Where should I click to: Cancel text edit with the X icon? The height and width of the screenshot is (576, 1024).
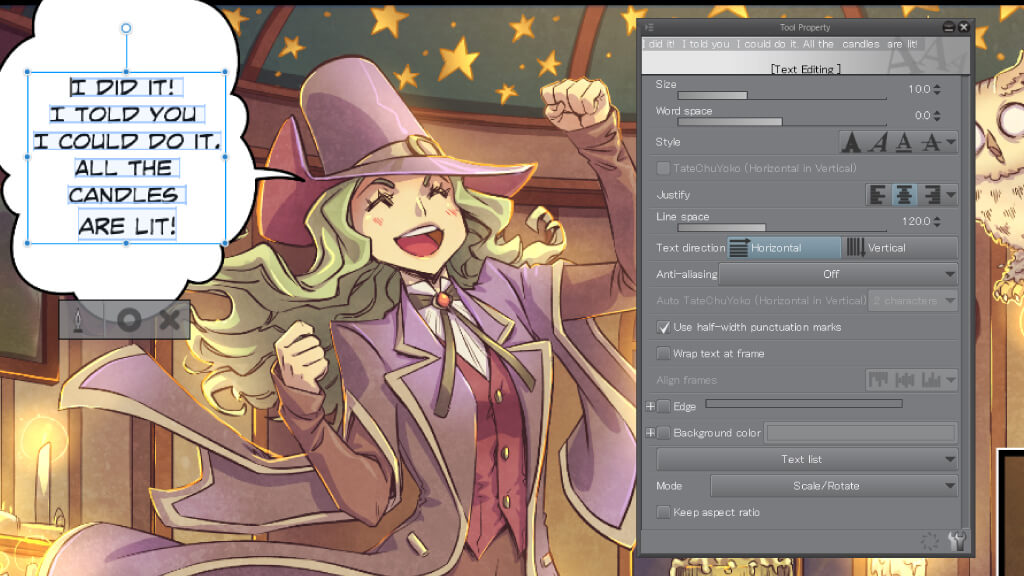tap(171, 320)
